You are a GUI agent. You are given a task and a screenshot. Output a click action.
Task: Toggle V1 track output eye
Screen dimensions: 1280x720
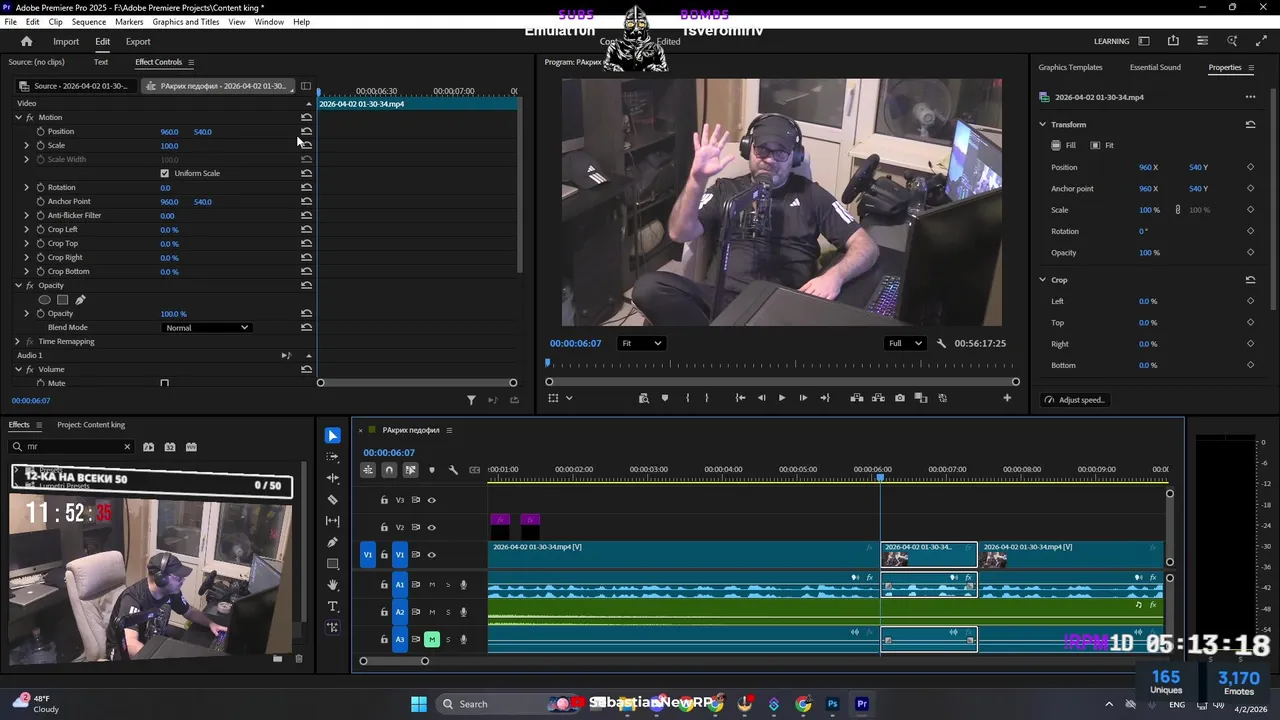tap(432, 555)
